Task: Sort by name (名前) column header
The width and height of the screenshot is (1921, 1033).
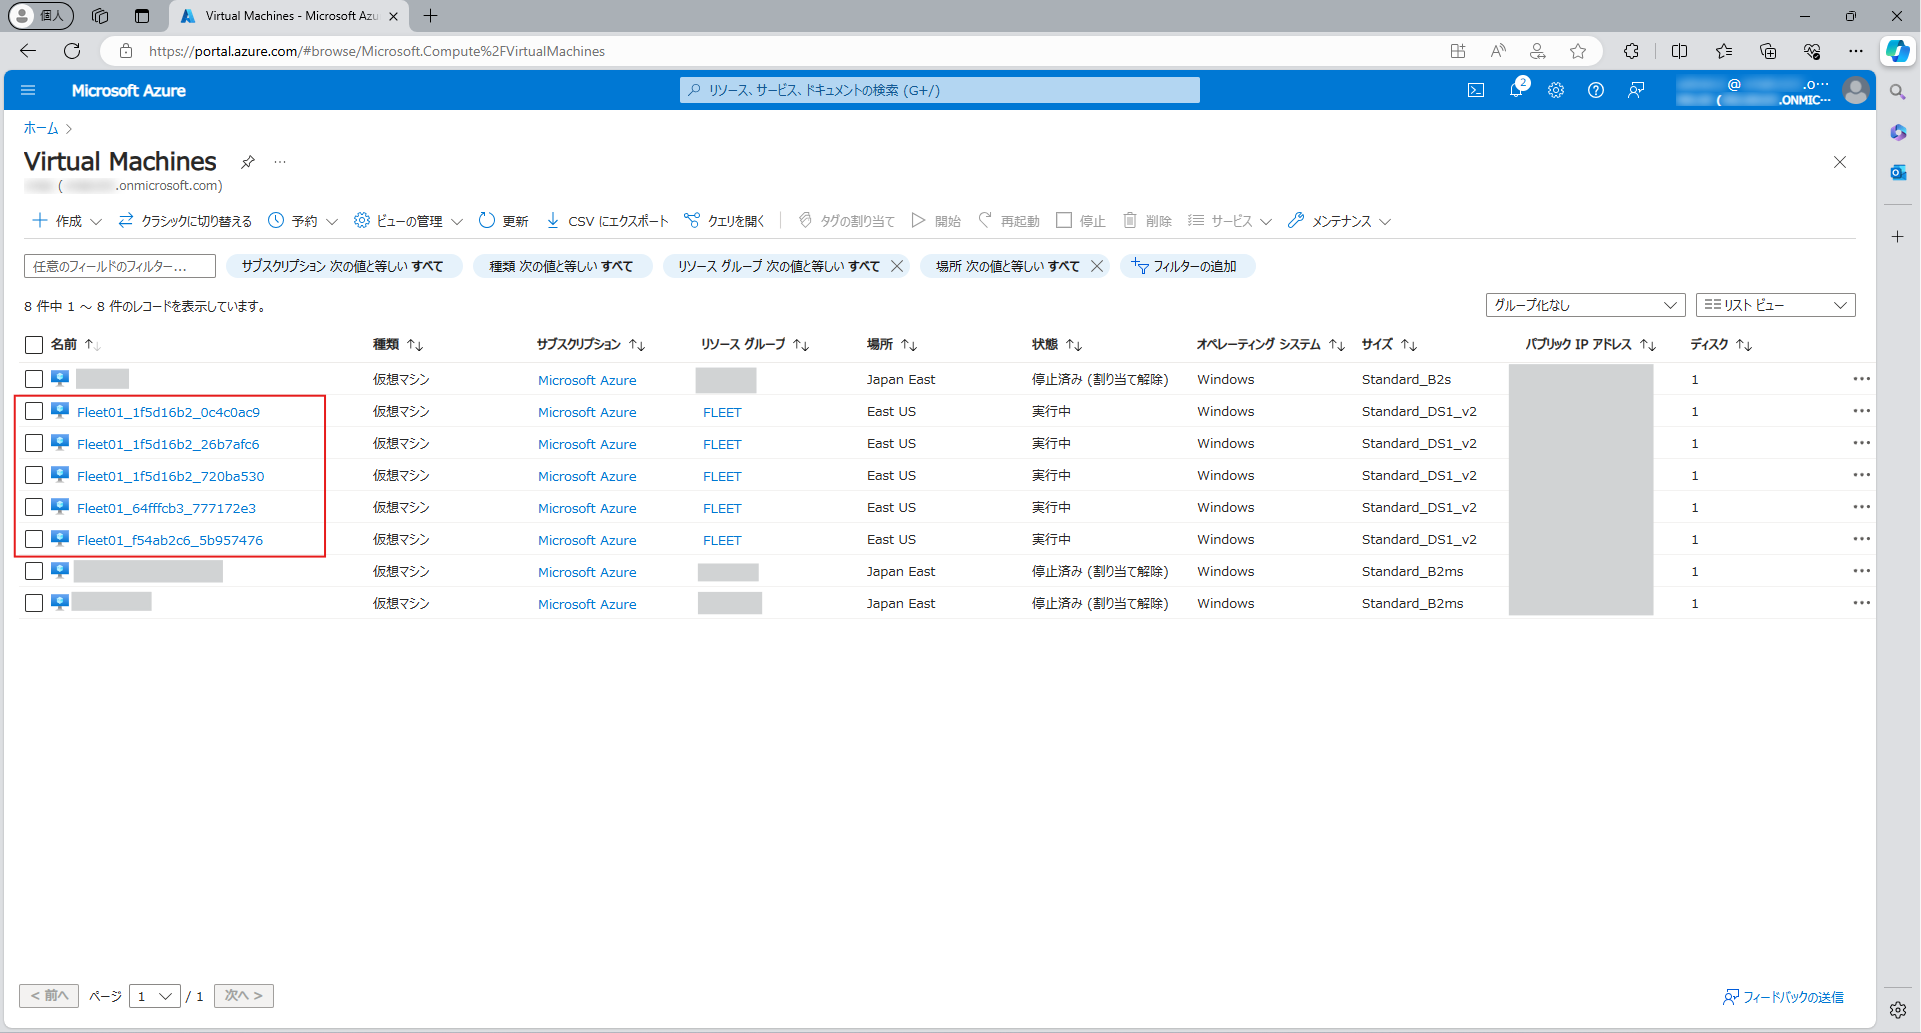Action: [x=64, y=344]
